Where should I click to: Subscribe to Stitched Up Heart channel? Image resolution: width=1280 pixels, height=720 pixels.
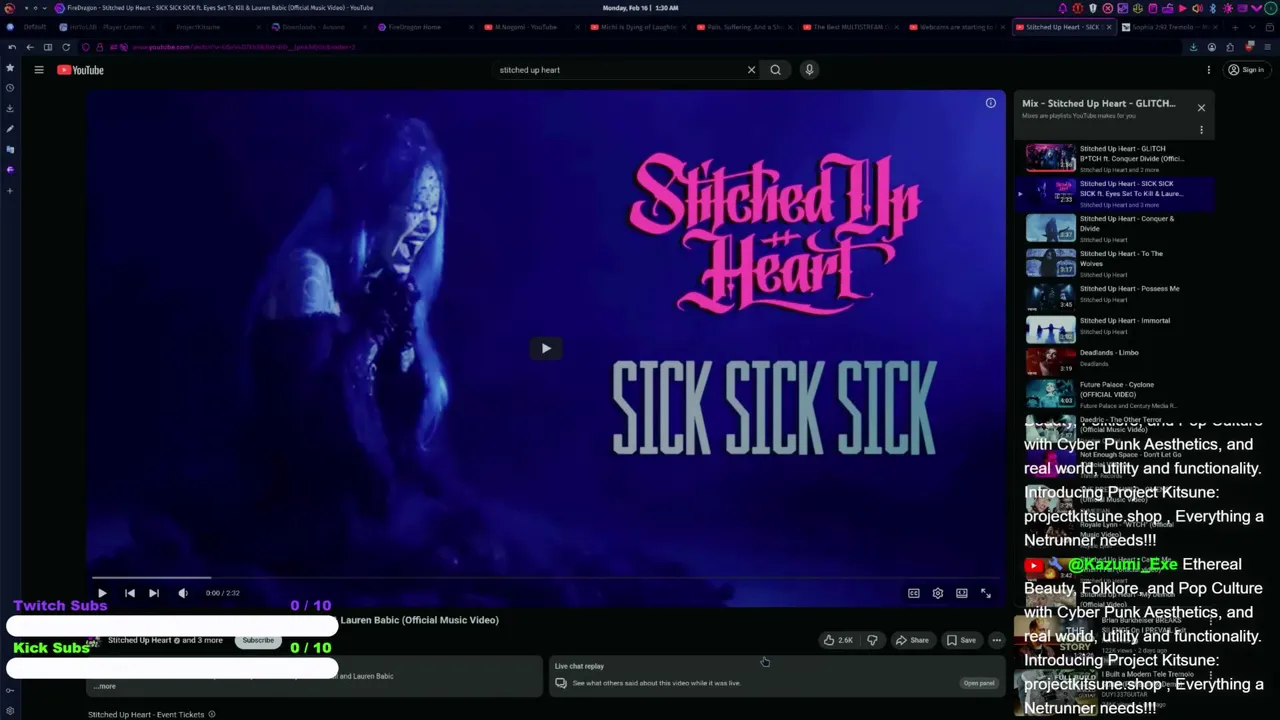[x=258, y=640]
